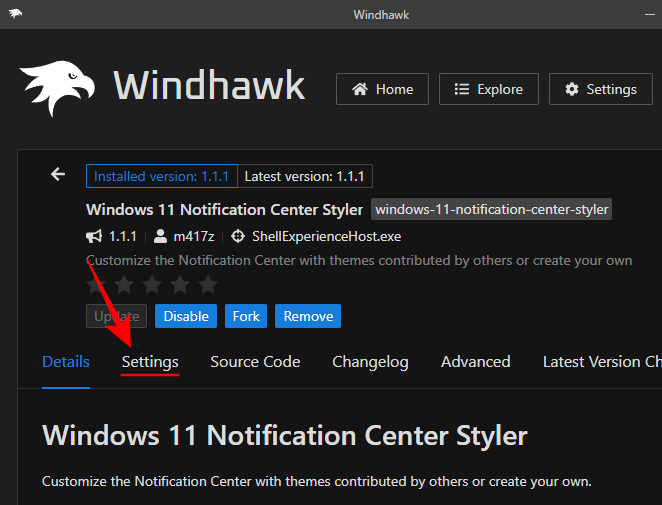
Task: Click the version 1.1.1 megaphone icon
Action: tap(94, 237)
